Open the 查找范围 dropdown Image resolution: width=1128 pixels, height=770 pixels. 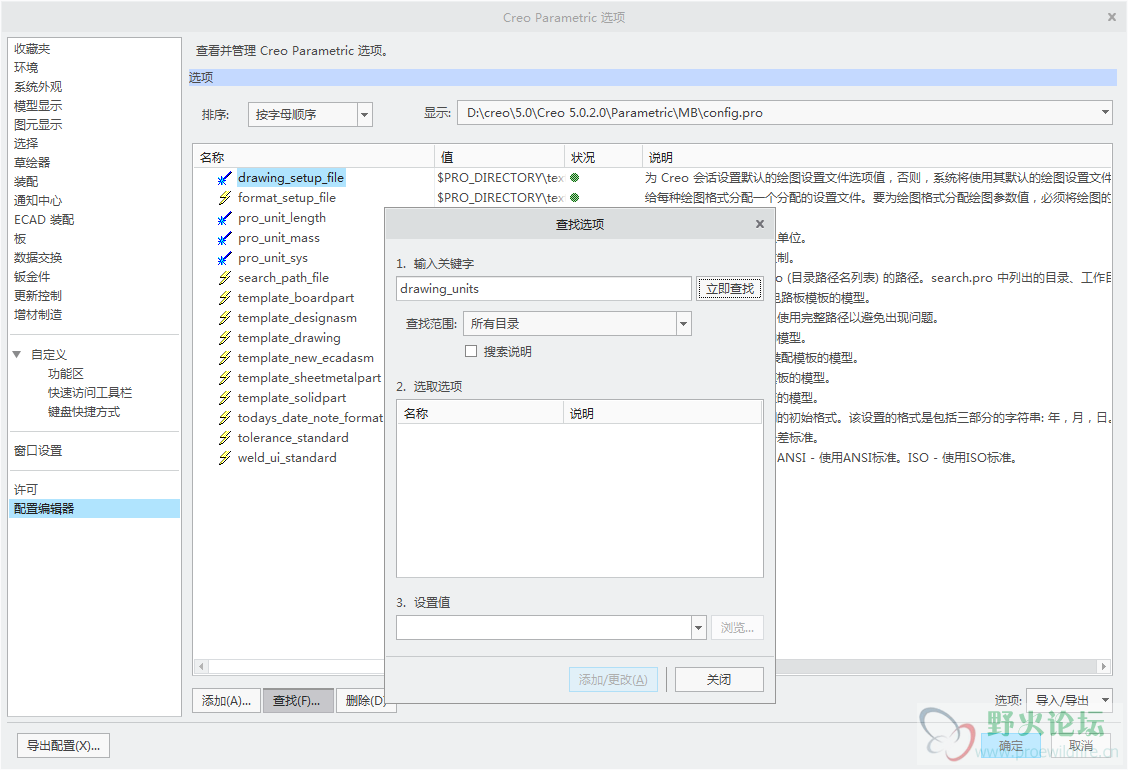(683, 324)
